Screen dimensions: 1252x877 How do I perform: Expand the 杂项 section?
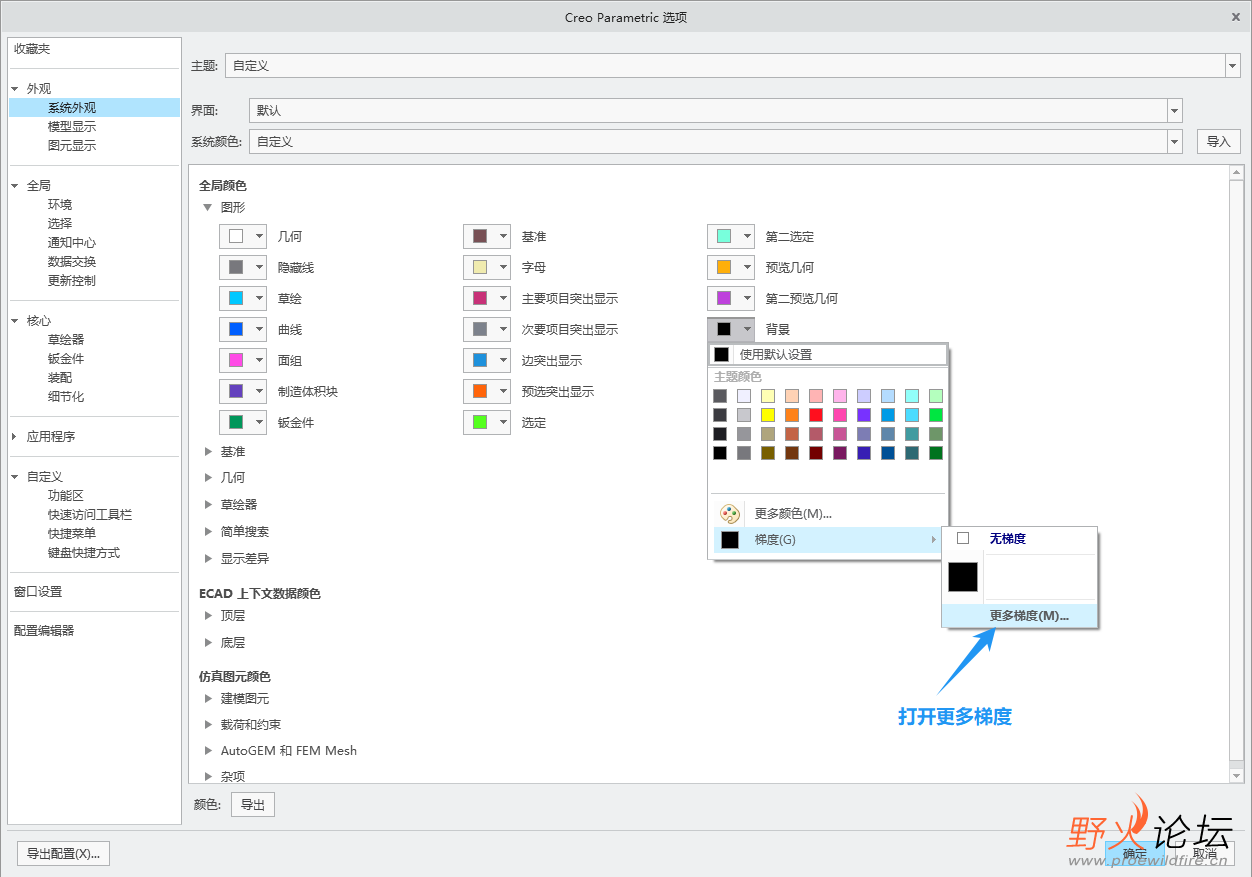coord(208,776)
